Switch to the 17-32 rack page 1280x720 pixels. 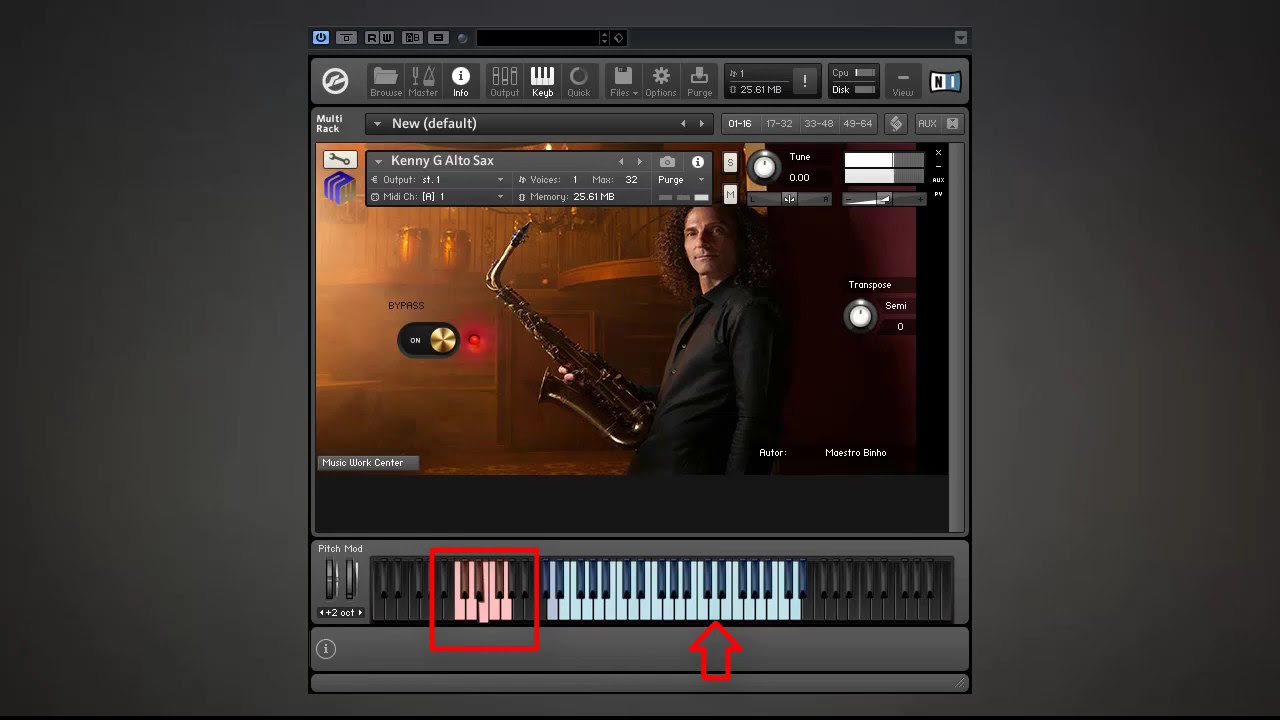778,124
